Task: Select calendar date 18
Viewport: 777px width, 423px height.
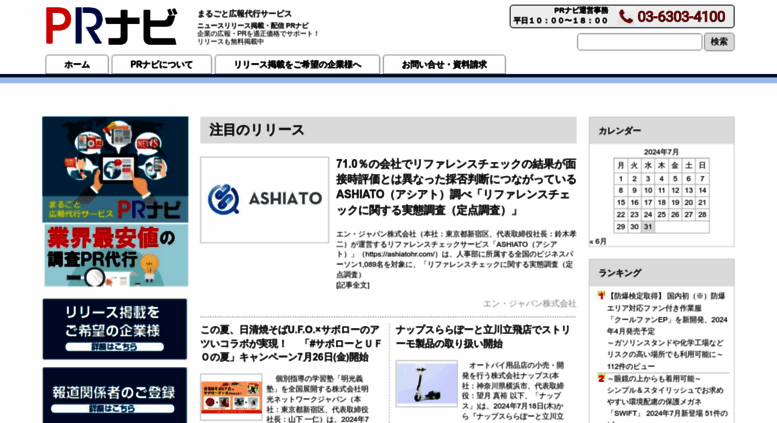Action: (661, 203)
